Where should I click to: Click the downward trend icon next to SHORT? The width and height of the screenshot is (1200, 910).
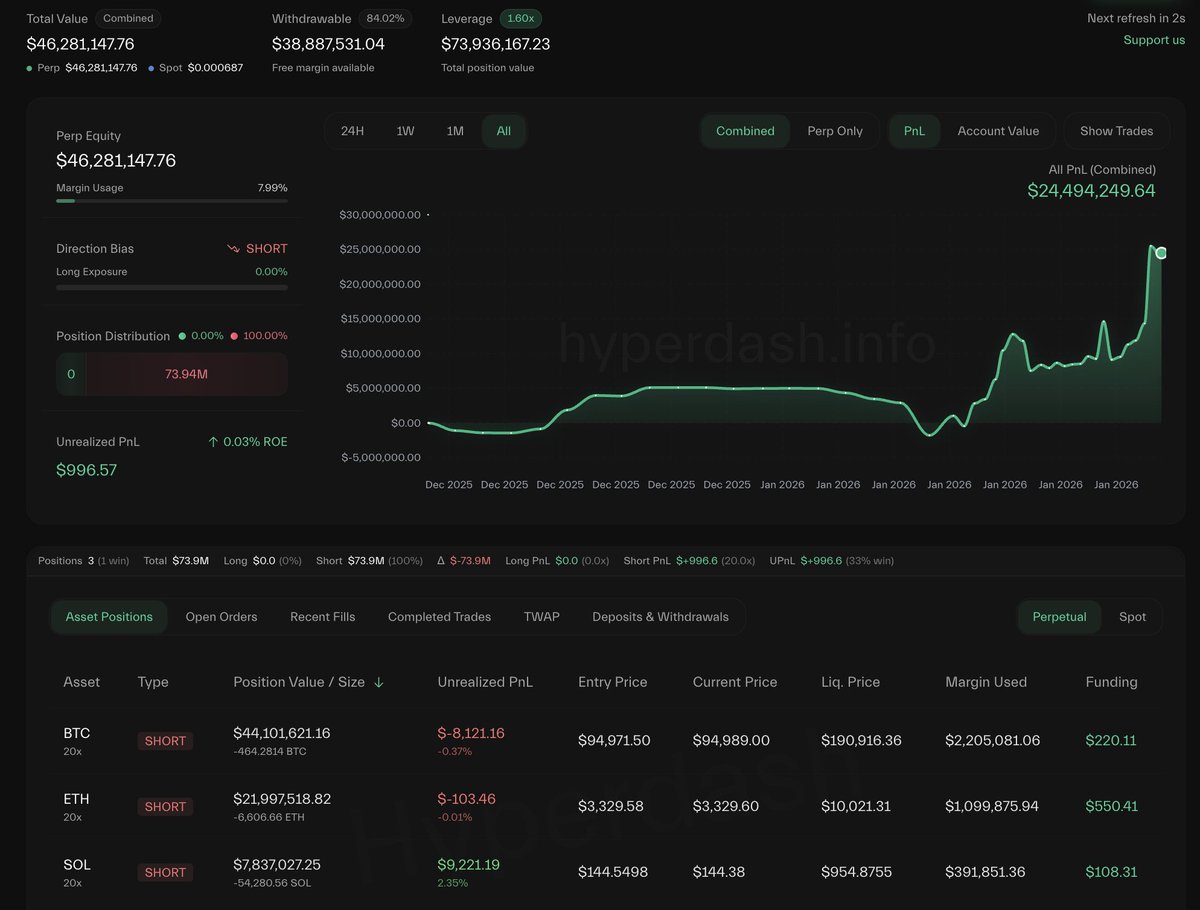pyautogui.click(x=233, y=249)
